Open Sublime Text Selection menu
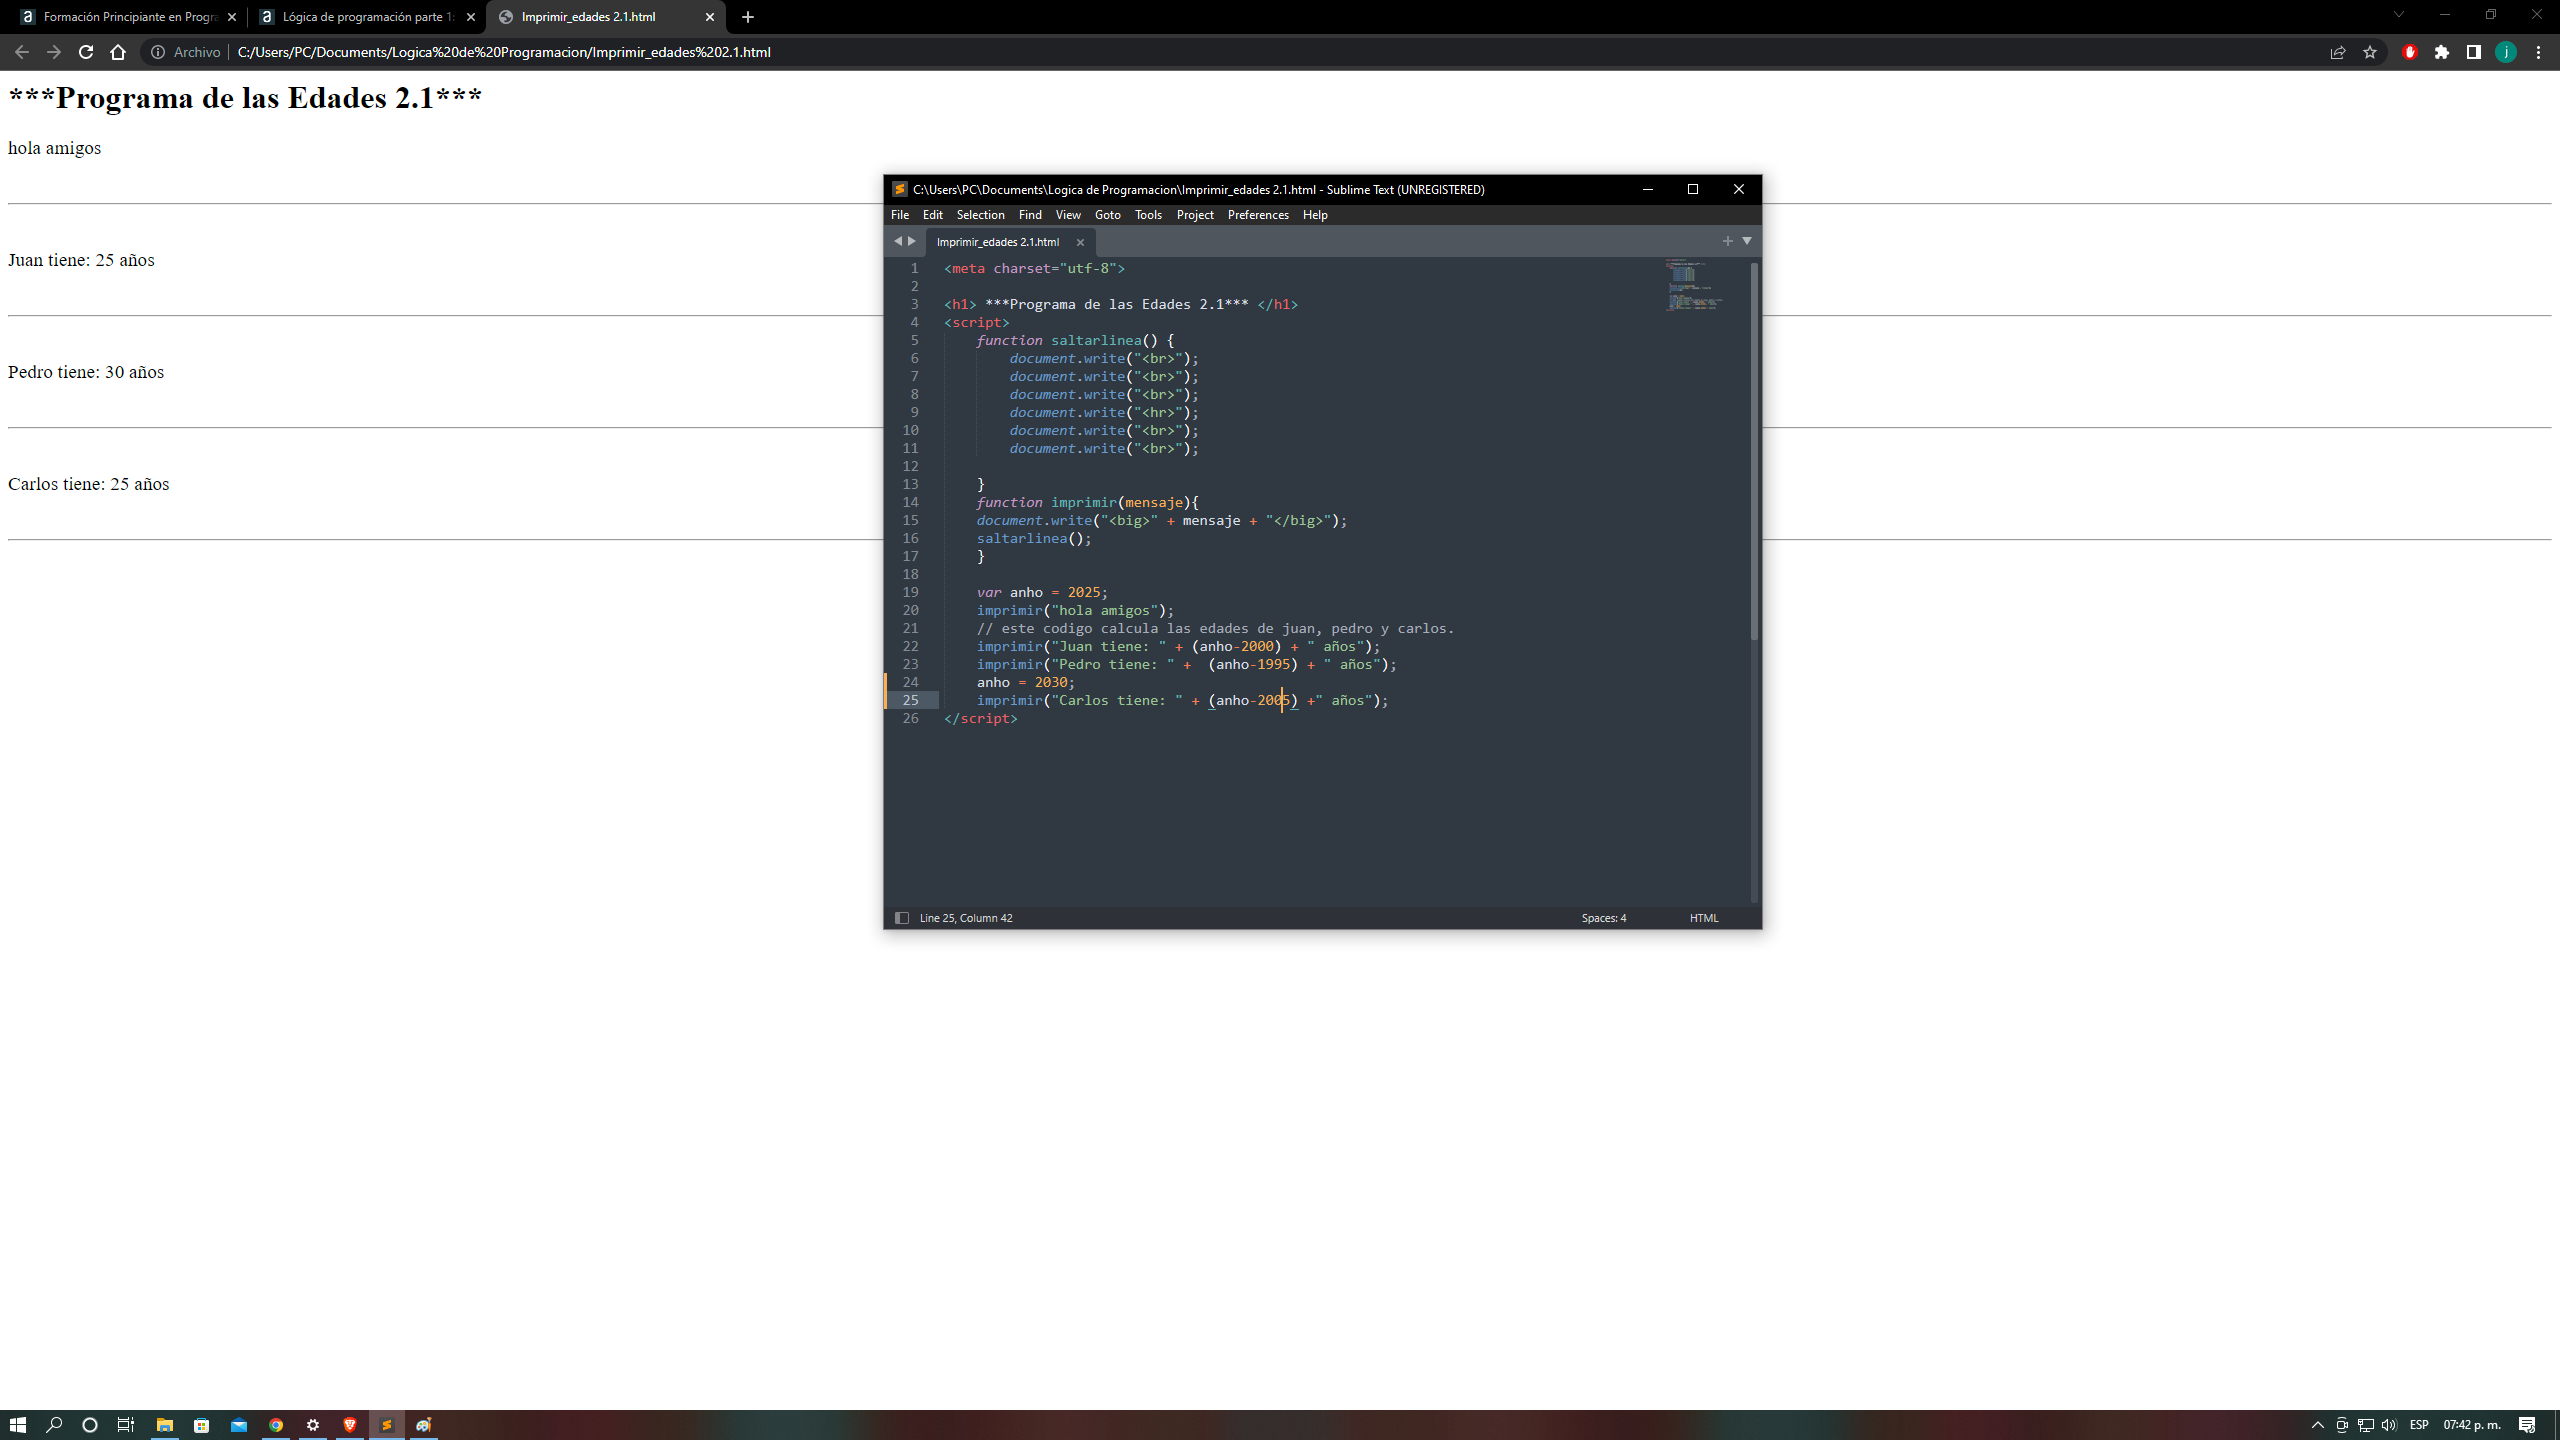The height and width of the screenshot is (1440, 2560). pos(980,215)
